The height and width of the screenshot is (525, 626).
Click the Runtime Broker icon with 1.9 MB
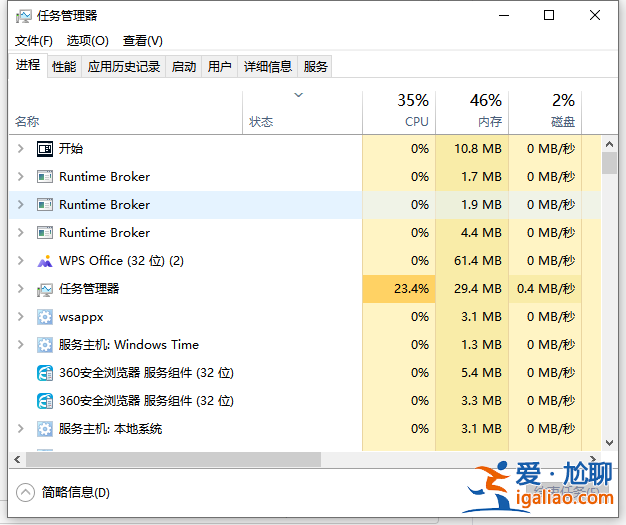click(x=45, y=205)
